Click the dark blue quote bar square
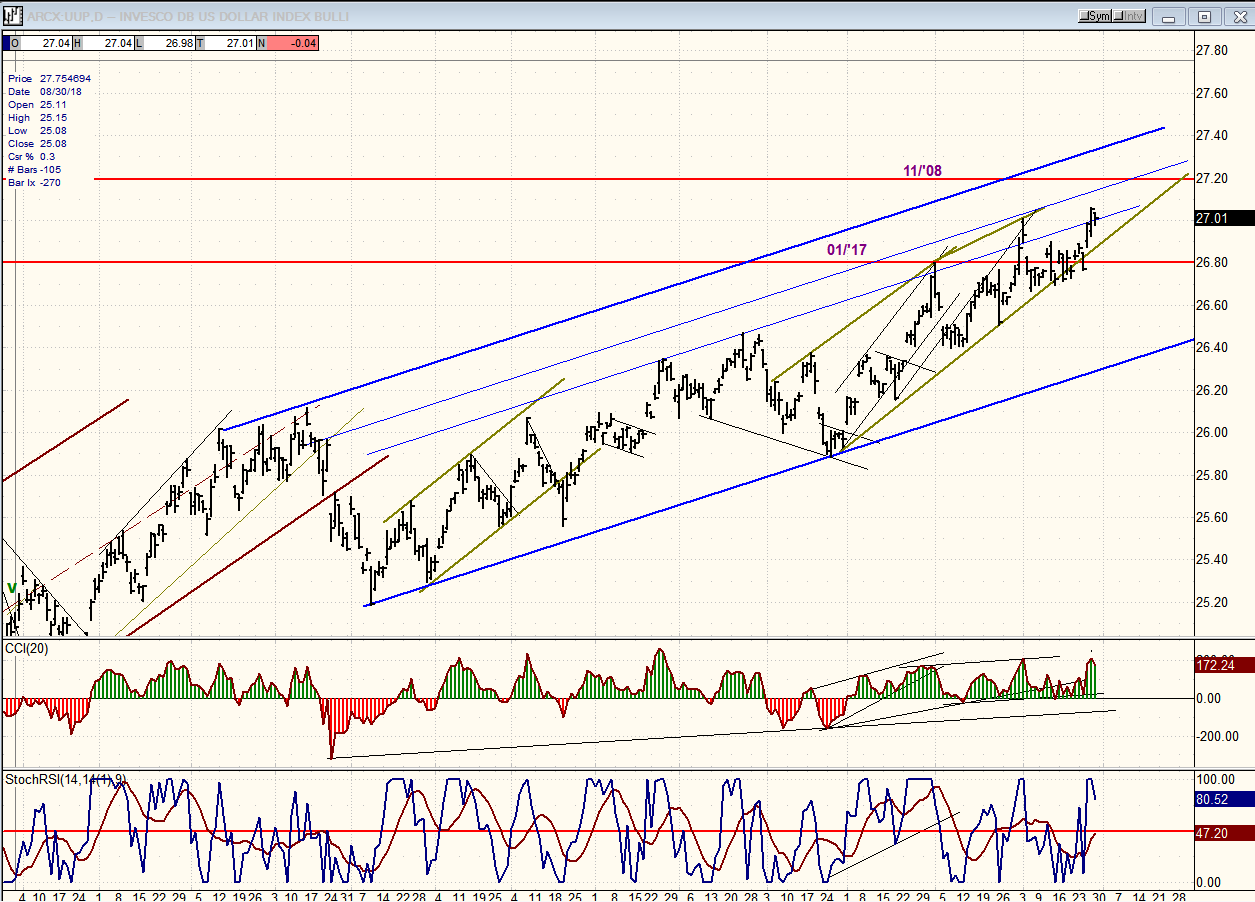Image resolution: width=1255 pixels, height=902 pixels. [7, 43]
